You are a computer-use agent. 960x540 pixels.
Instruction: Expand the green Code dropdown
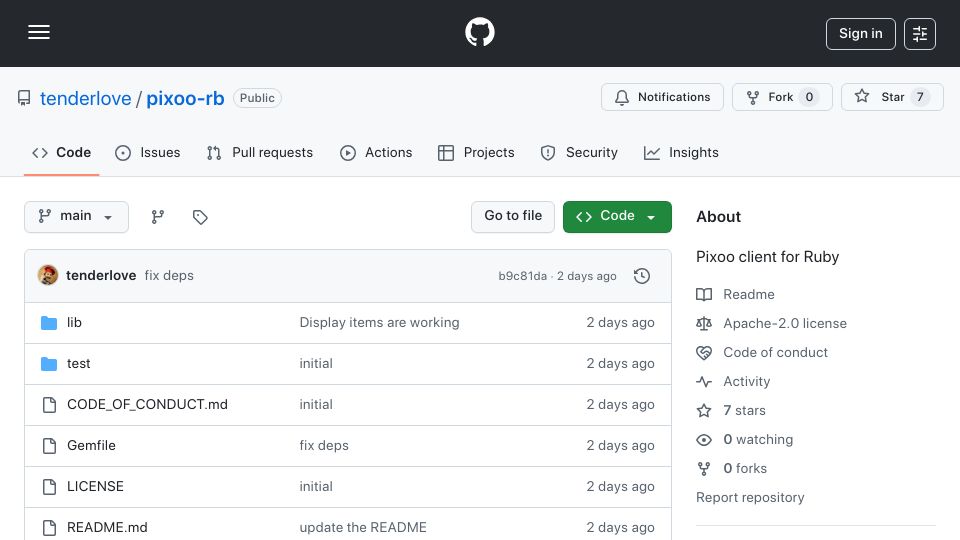point(617,217)
